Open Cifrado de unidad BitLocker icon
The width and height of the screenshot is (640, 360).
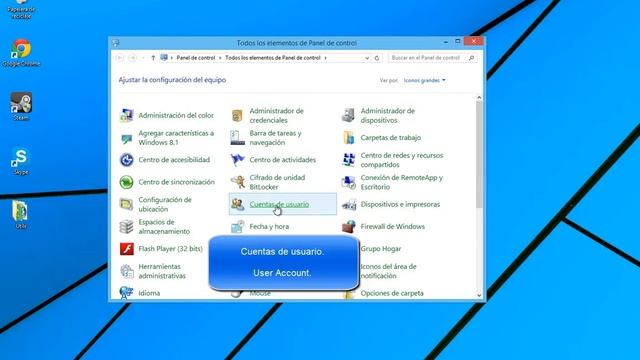(x=238, y=182)
